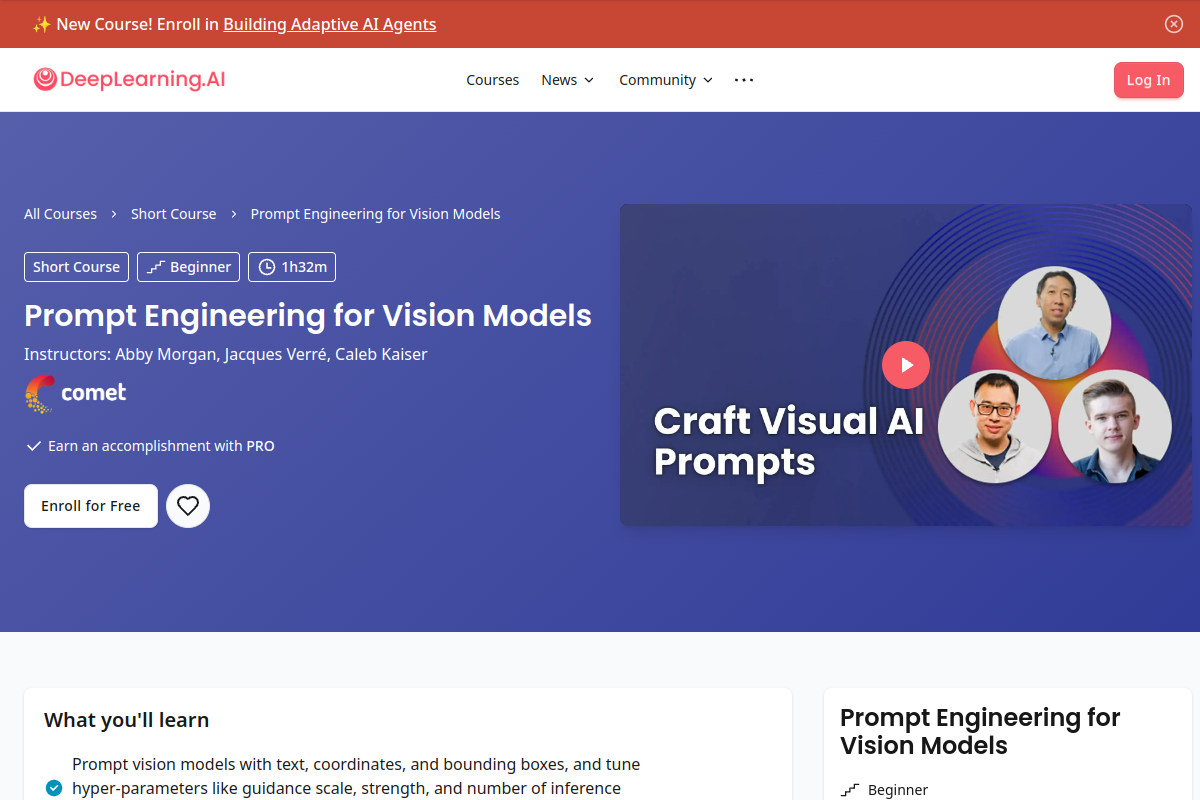Click the instructor portrait with glasses
The image size is (1200, 800).
tap(995, 427)
